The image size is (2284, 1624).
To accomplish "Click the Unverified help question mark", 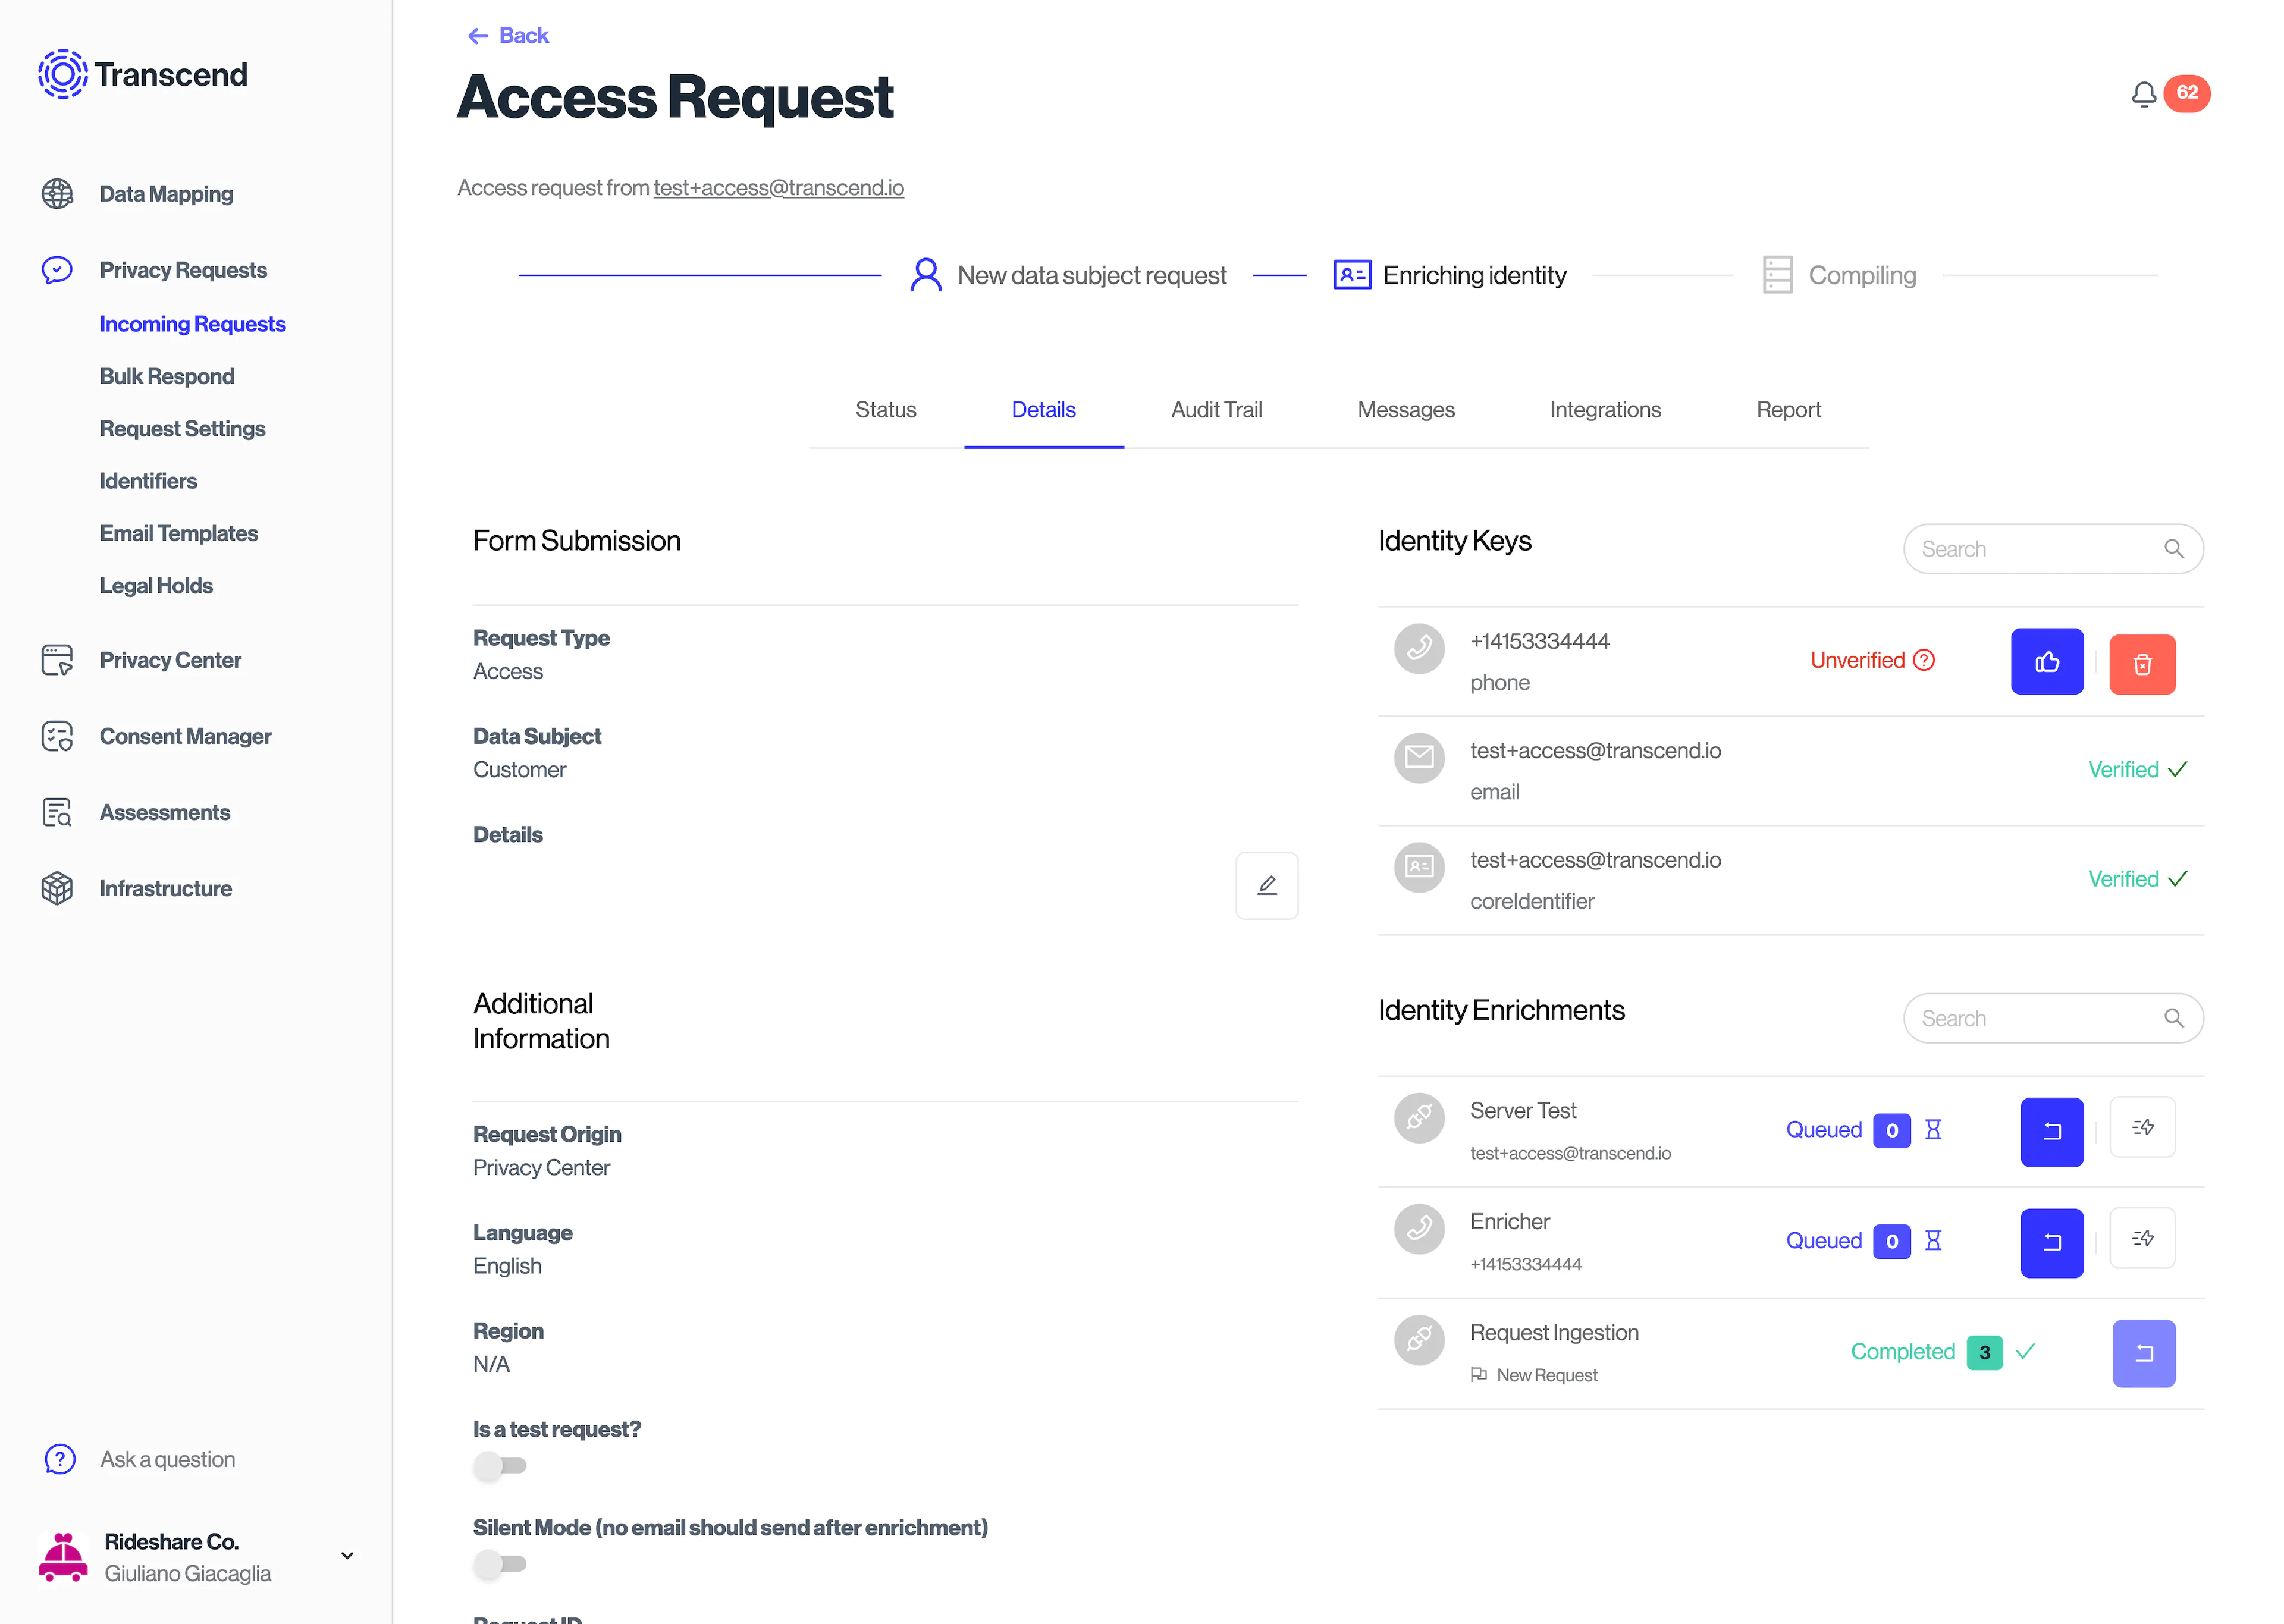I will 1923,660.
